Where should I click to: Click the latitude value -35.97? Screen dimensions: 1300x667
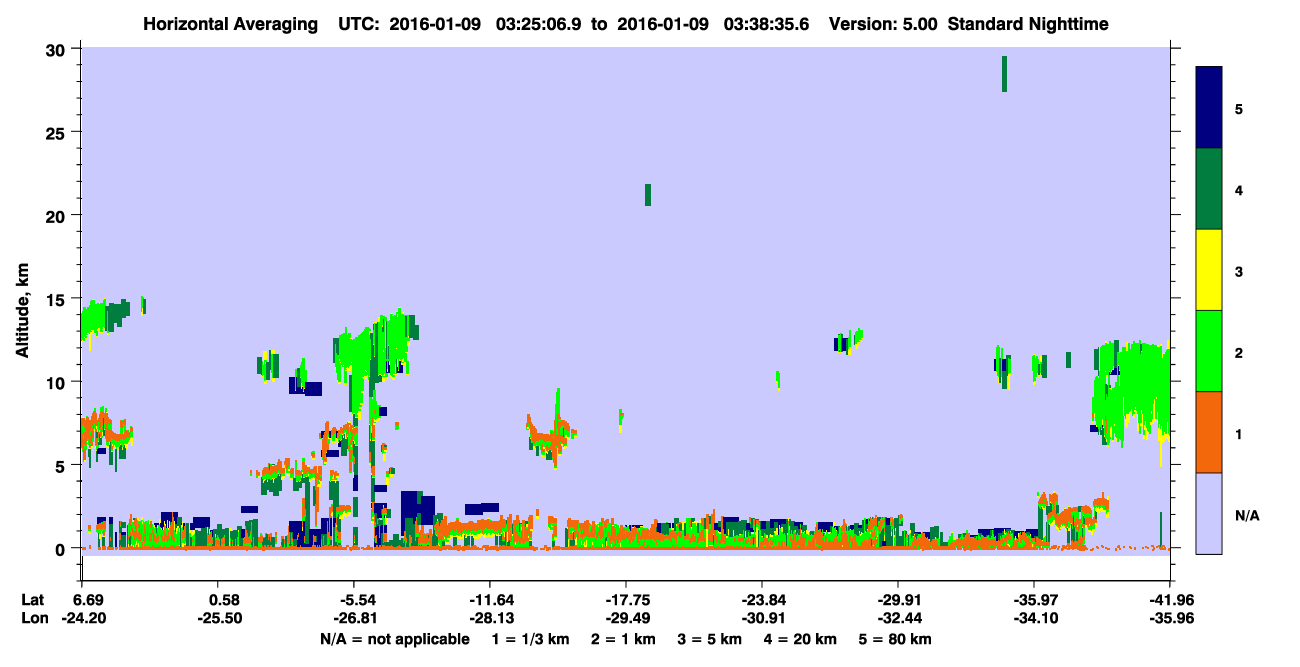click(x=1034, y=600)
